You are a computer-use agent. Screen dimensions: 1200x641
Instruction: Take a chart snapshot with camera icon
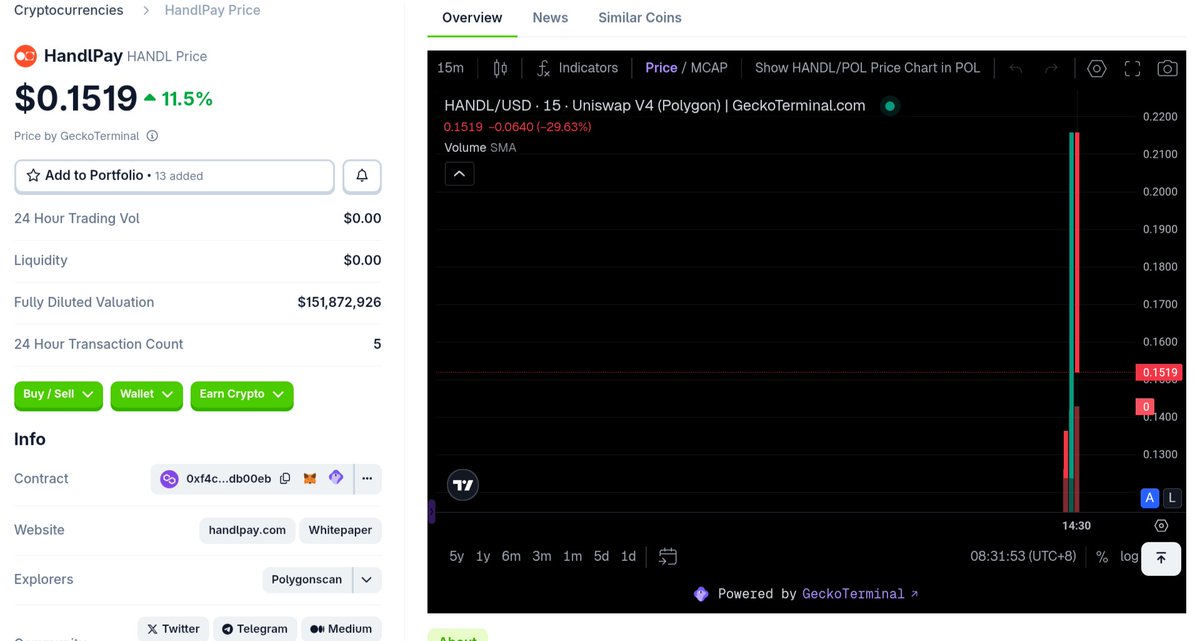pyautogui.click(x=1167, y=68)
